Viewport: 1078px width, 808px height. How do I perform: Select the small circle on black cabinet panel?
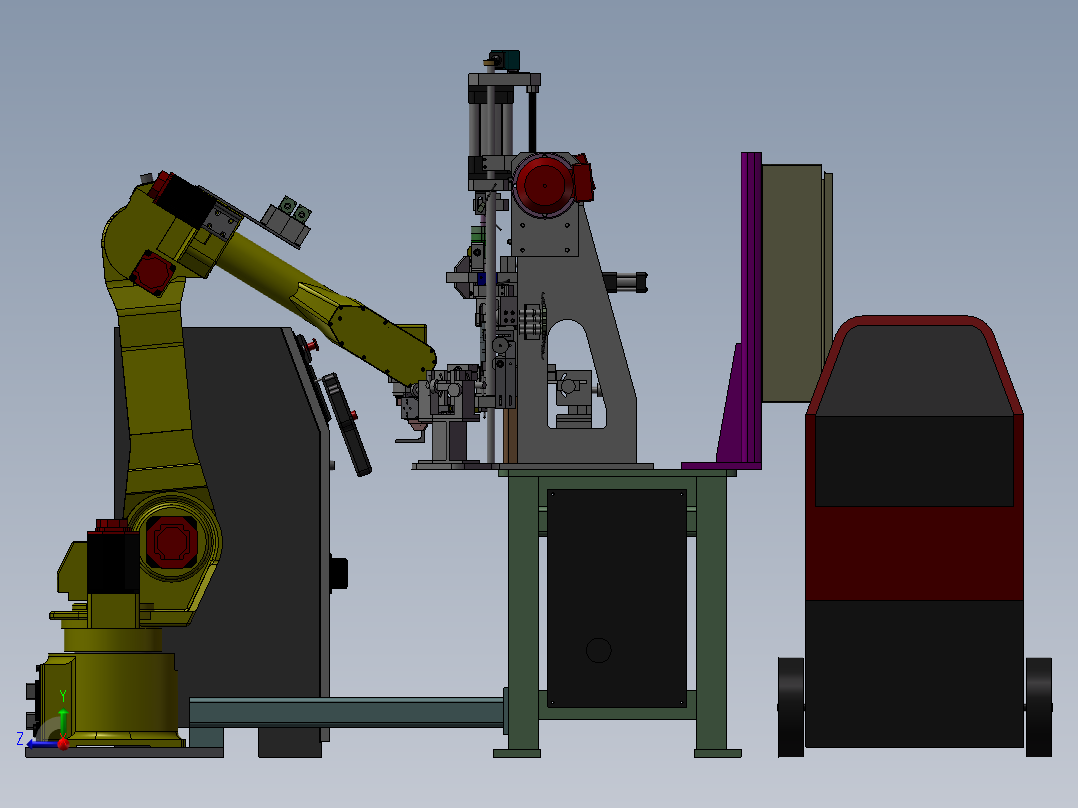pos(598,650)
